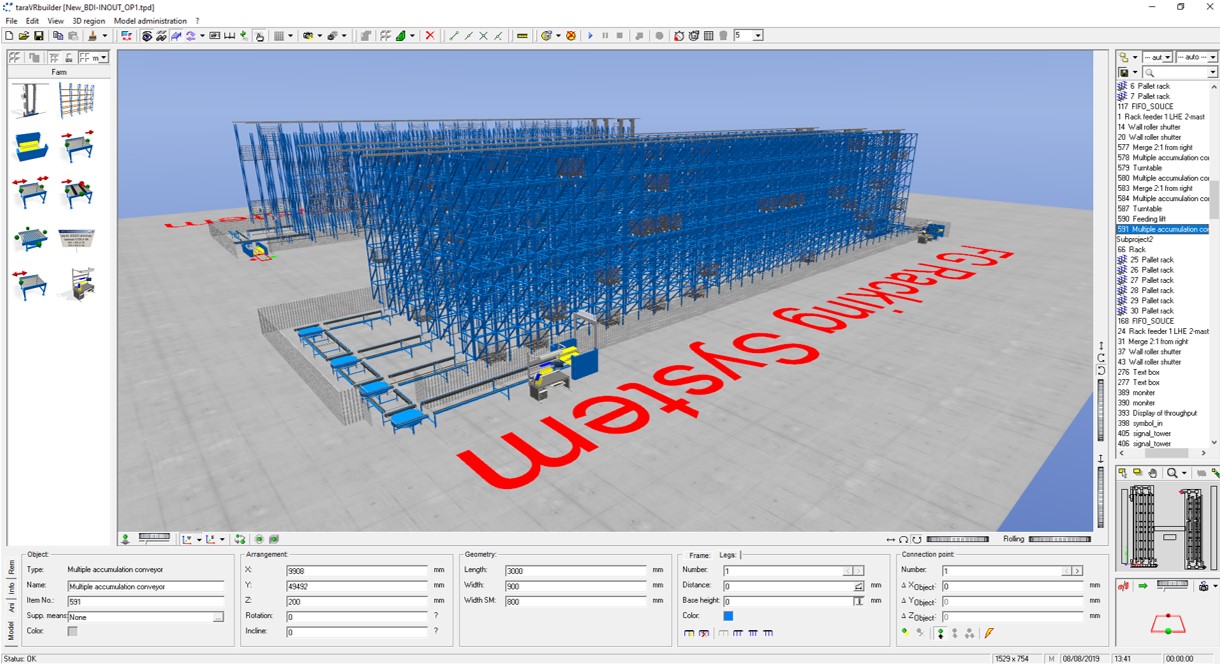Select the rack feeder thumbnail in Farm
Screen dimensions: 1220x664
pos(31,100)
